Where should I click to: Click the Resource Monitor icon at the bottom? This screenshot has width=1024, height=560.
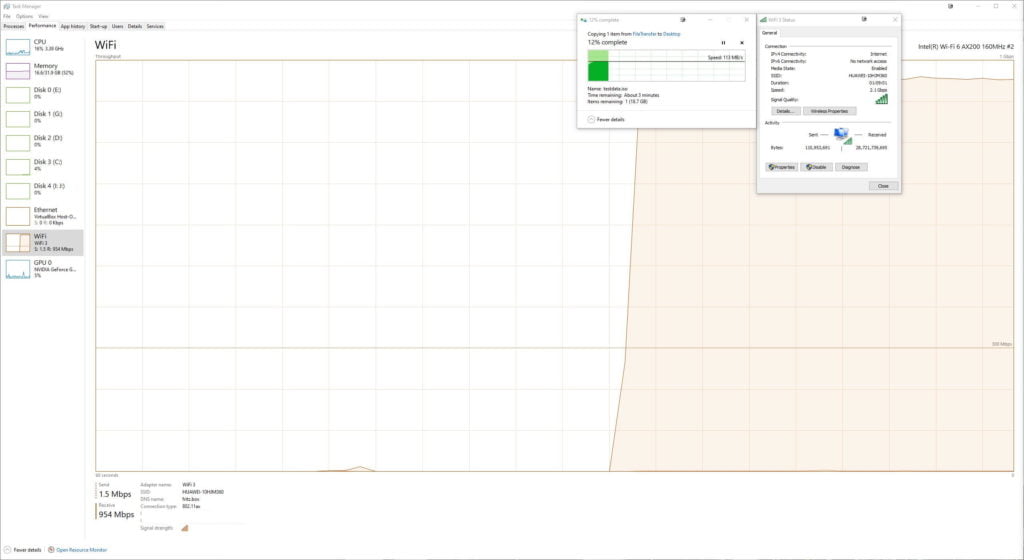(50, 550)
